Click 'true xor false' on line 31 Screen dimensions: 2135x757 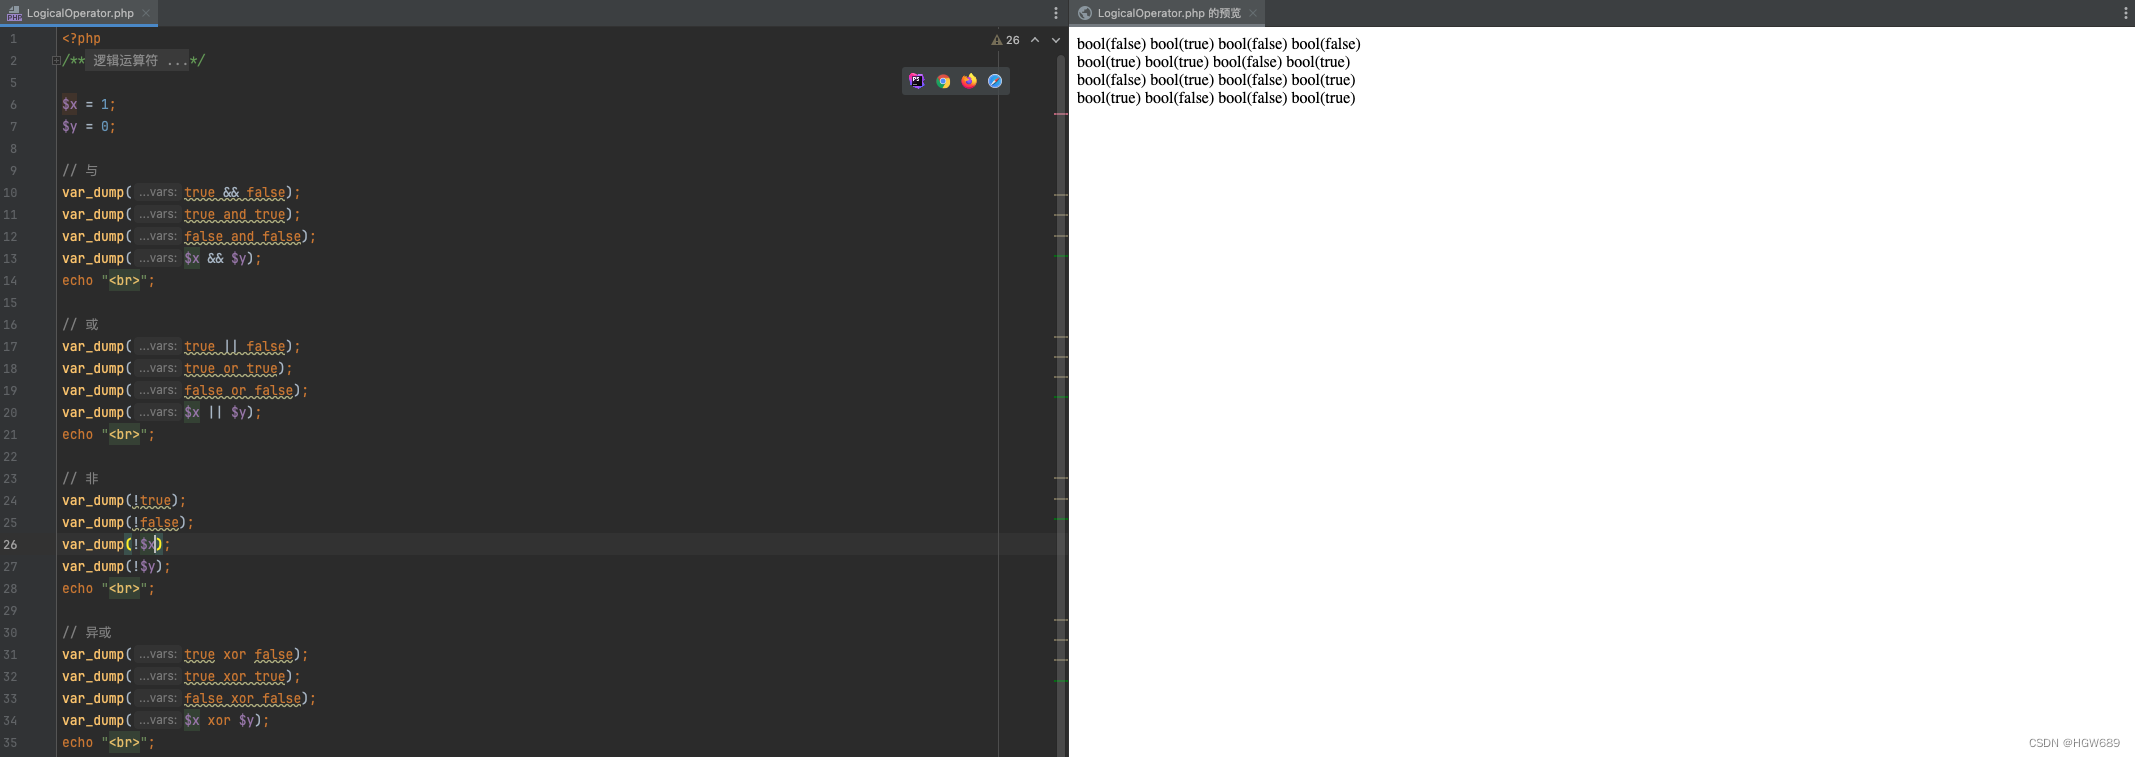click(x=239, y=655)
